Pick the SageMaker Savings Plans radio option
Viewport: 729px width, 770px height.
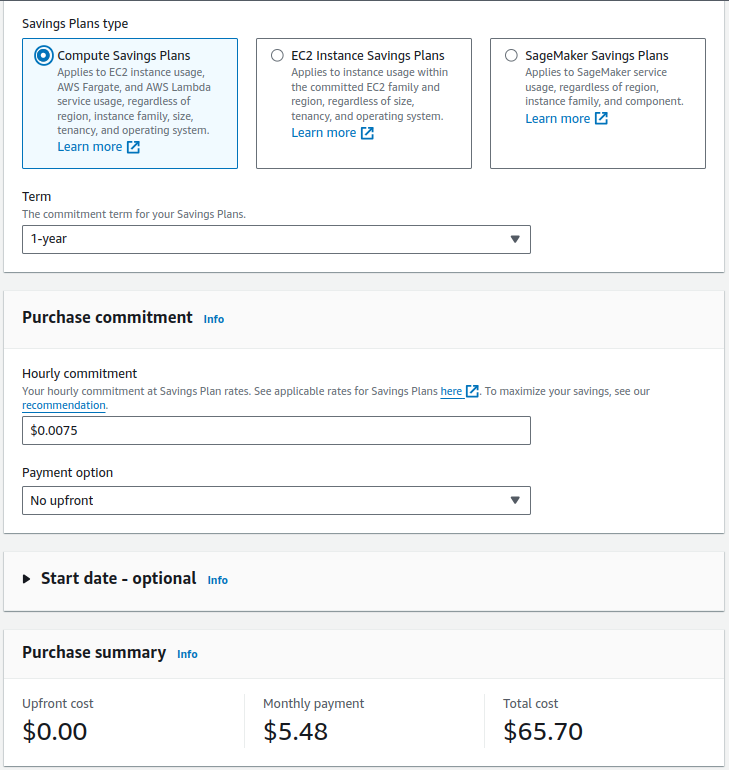(511, 55)
